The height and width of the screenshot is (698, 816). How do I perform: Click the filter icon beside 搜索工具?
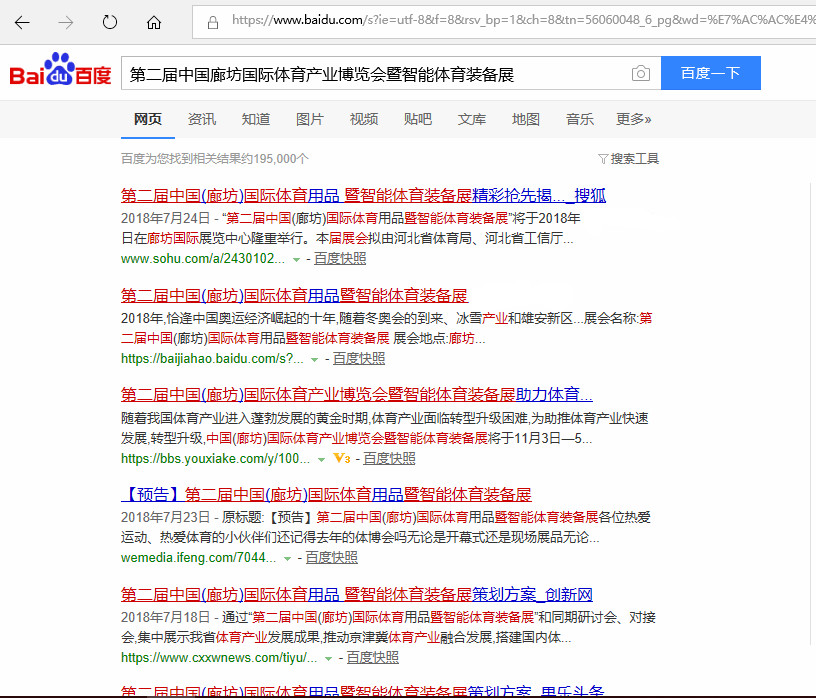click(603, 159)
